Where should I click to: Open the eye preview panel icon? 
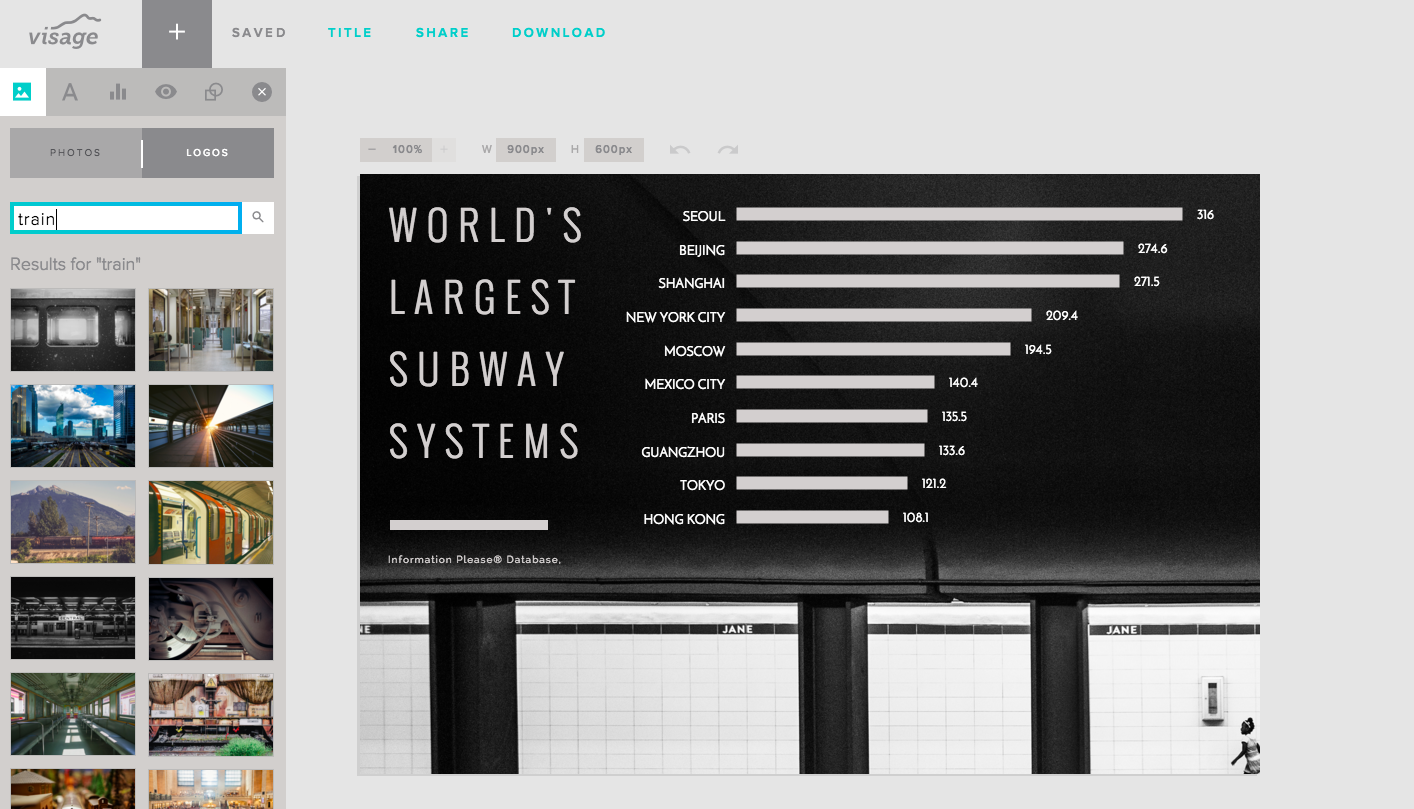pyautogui.click(x=166, y=92)
